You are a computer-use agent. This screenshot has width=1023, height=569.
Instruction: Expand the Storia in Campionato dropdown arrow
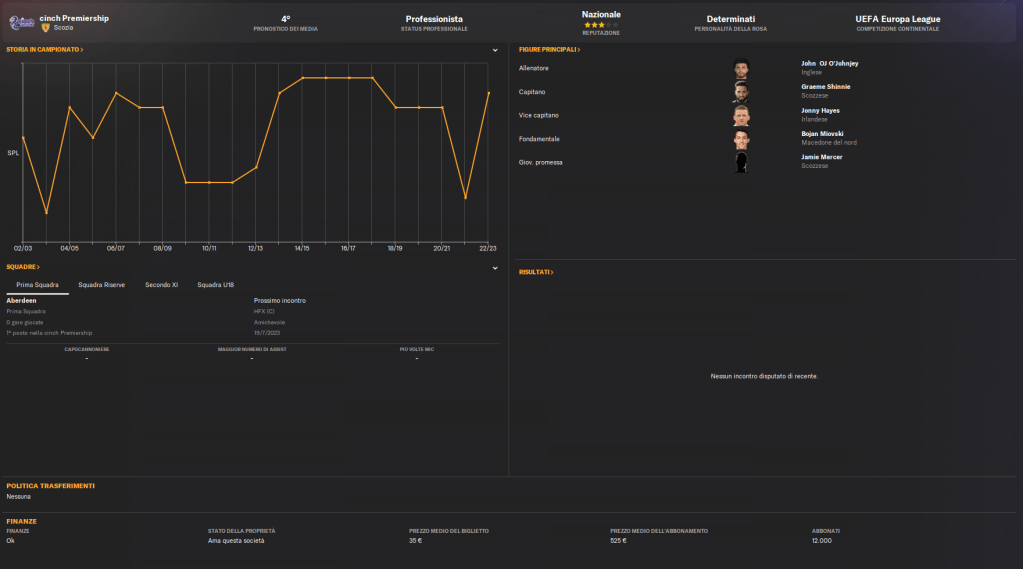coord(495,50)
